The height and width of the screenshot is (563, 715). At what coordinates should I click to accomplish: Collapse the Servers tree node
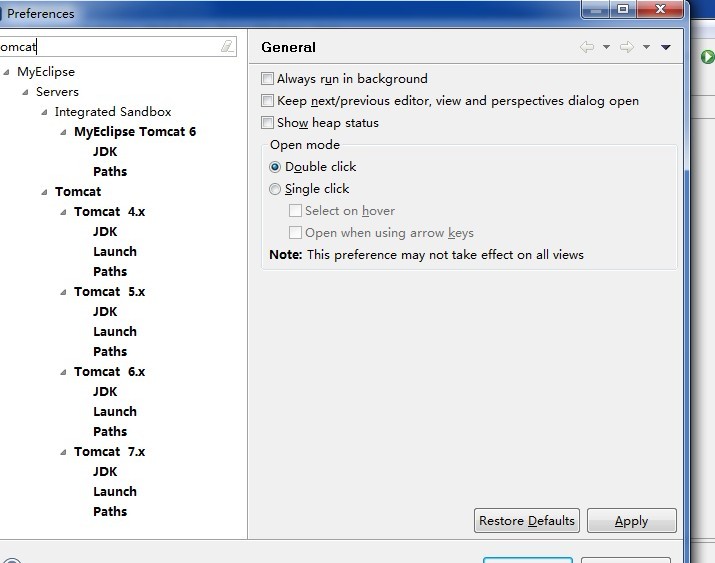click(x=25, y=92)
